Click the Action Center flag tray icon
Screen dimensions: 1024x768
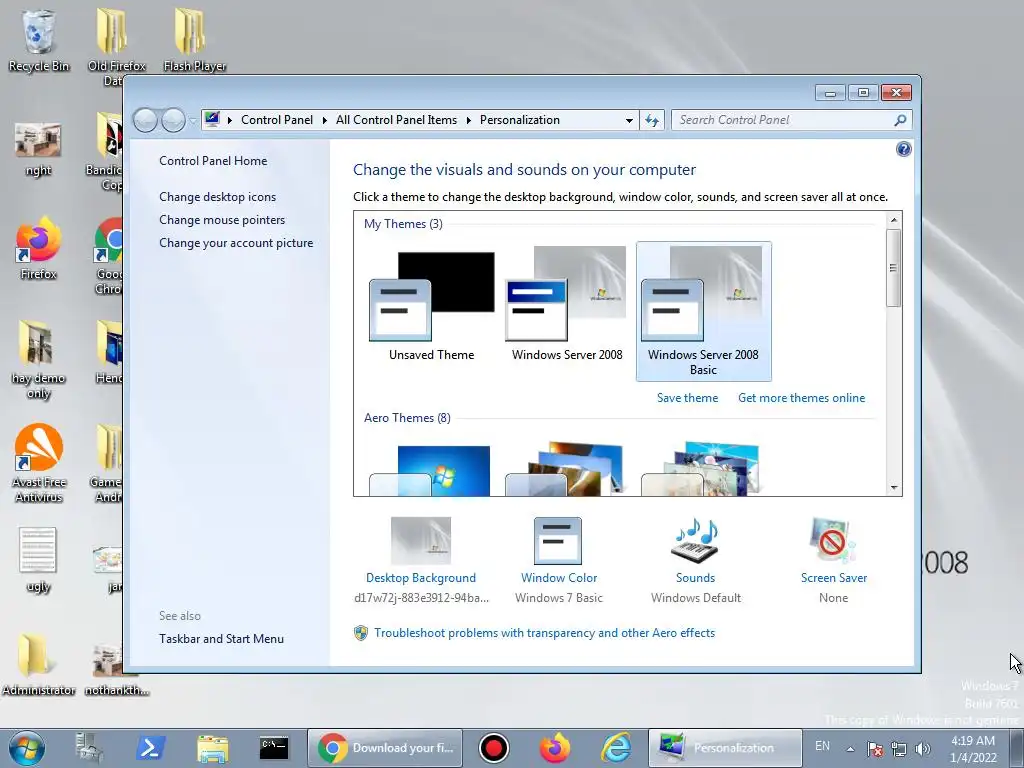click(x=875, y=749)
